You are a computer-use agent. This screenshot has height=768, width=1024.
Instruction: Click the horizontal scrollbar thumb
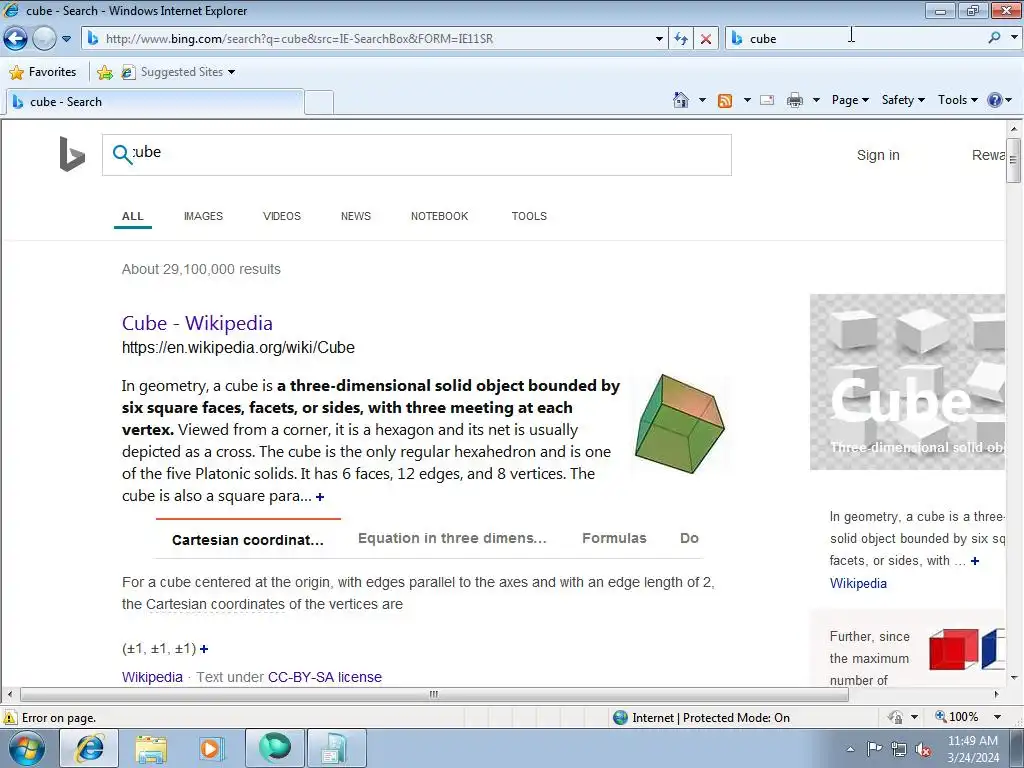(434, 694)
